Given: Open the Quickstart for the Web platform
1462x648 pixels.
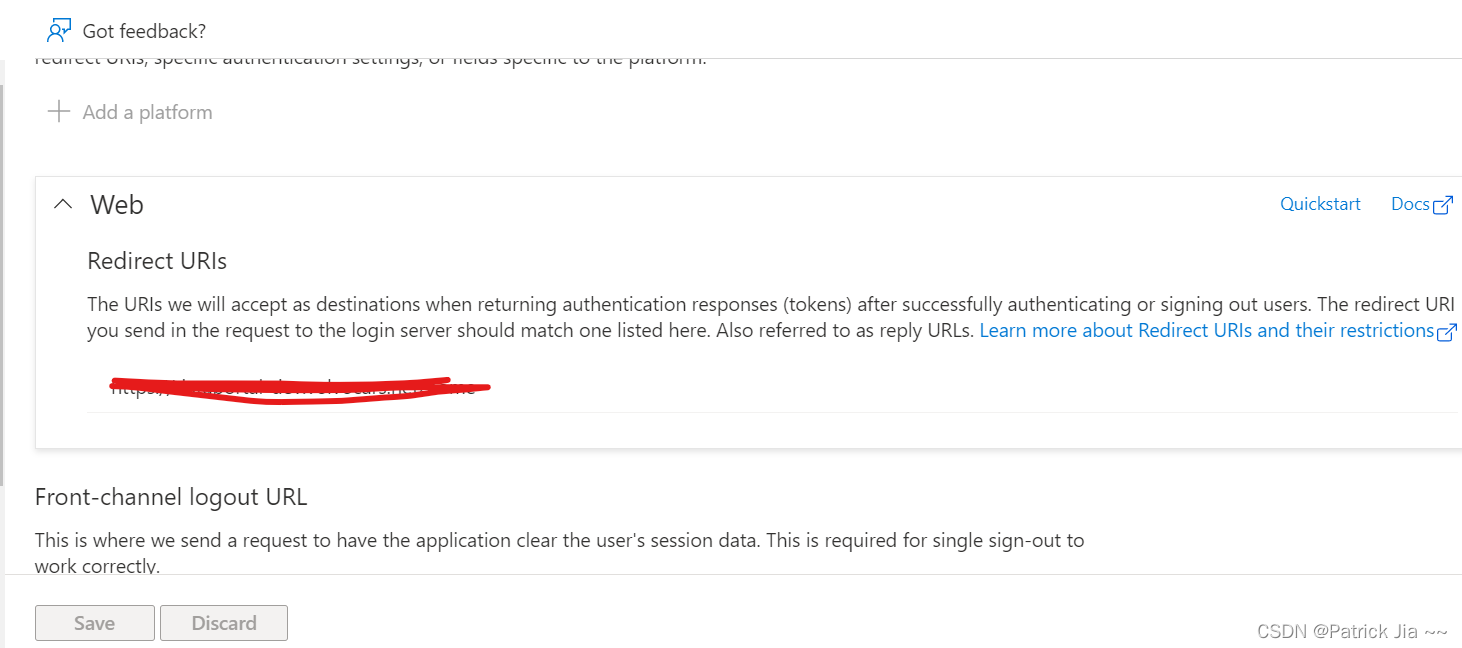Looking at the screenshot, I should pos(1320,203).
